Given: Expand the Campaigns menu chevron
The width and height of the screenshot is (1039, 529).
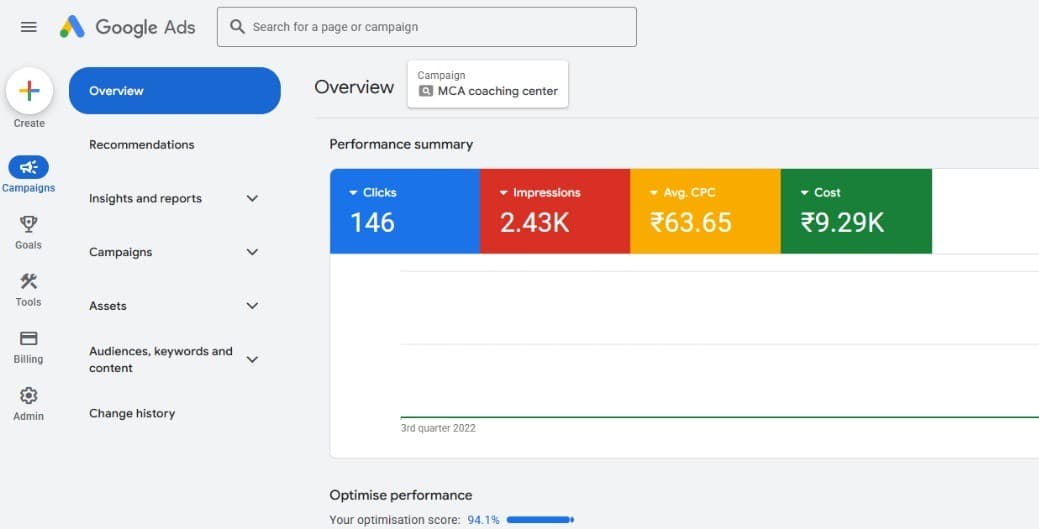Looking at the screenshot, I should (x=252, y=252).
